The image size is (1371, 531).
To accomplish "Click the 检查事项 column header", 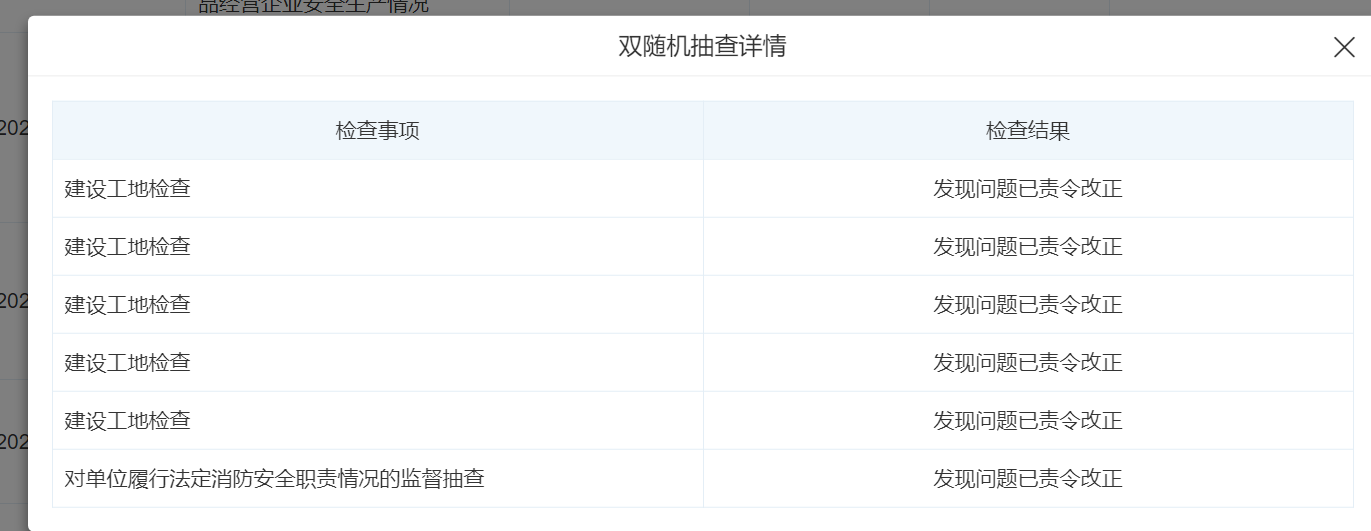I will point(377,131).
